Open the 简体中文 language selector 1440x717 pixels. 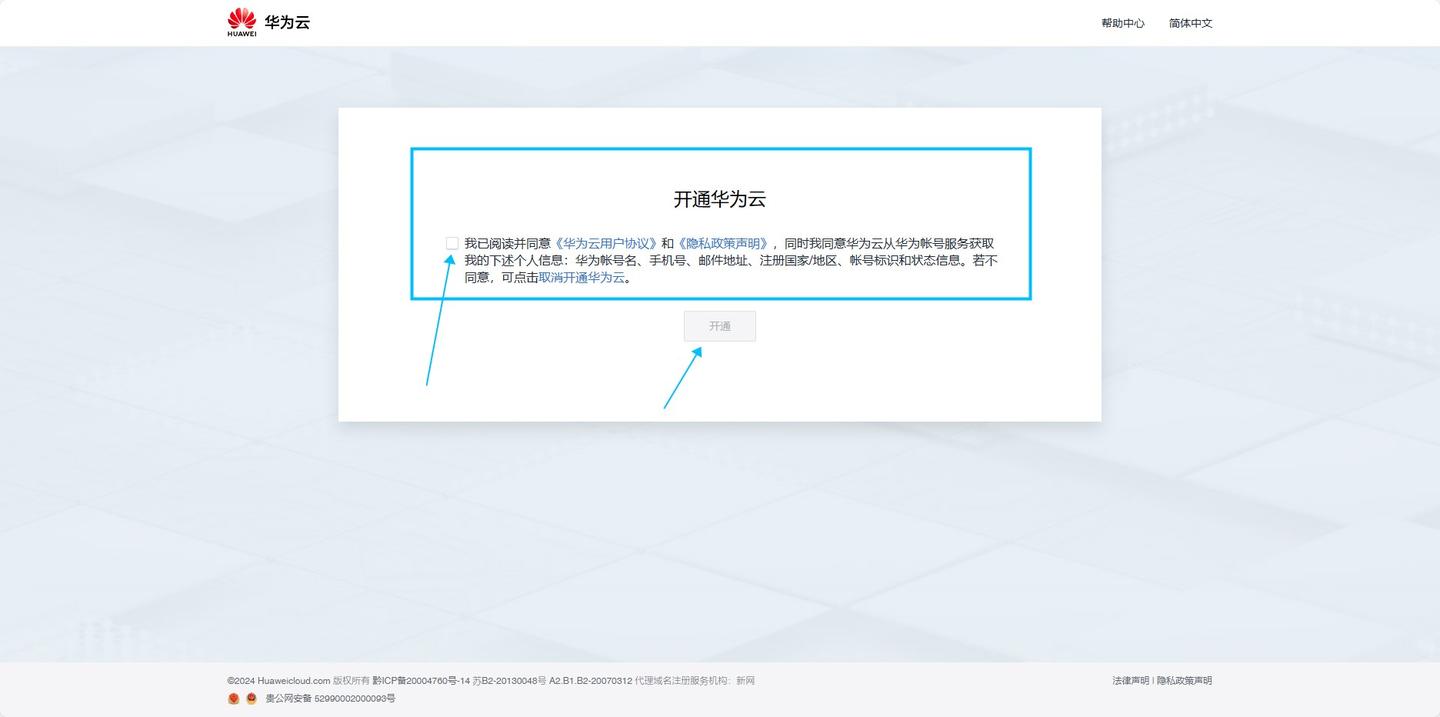(x=1191, y=23)
